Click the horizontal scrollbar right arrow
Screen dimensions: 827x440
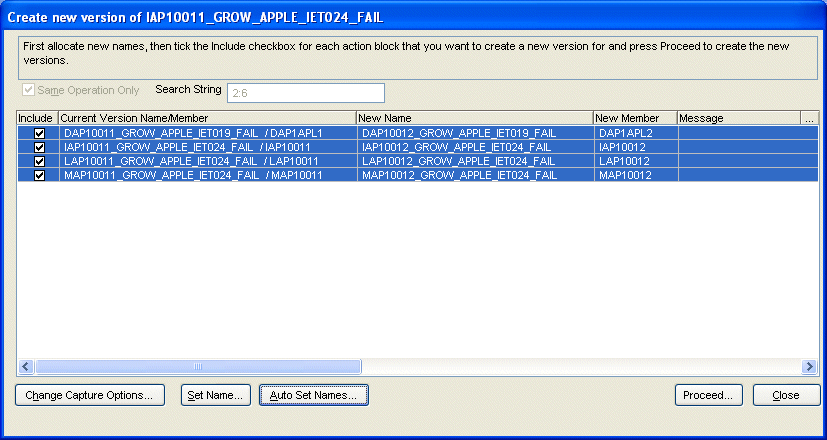(x=811, y=367)
